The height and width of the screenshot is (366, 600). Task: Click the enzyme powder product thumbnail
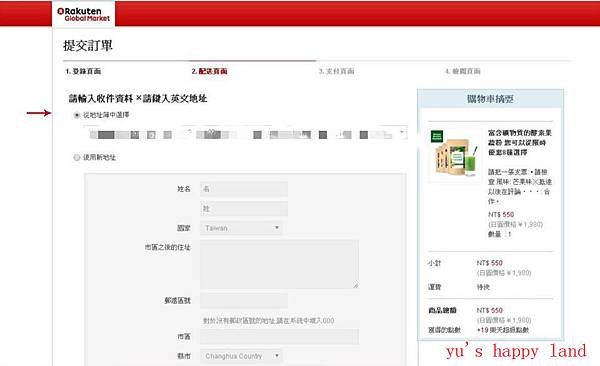(455, 154)
